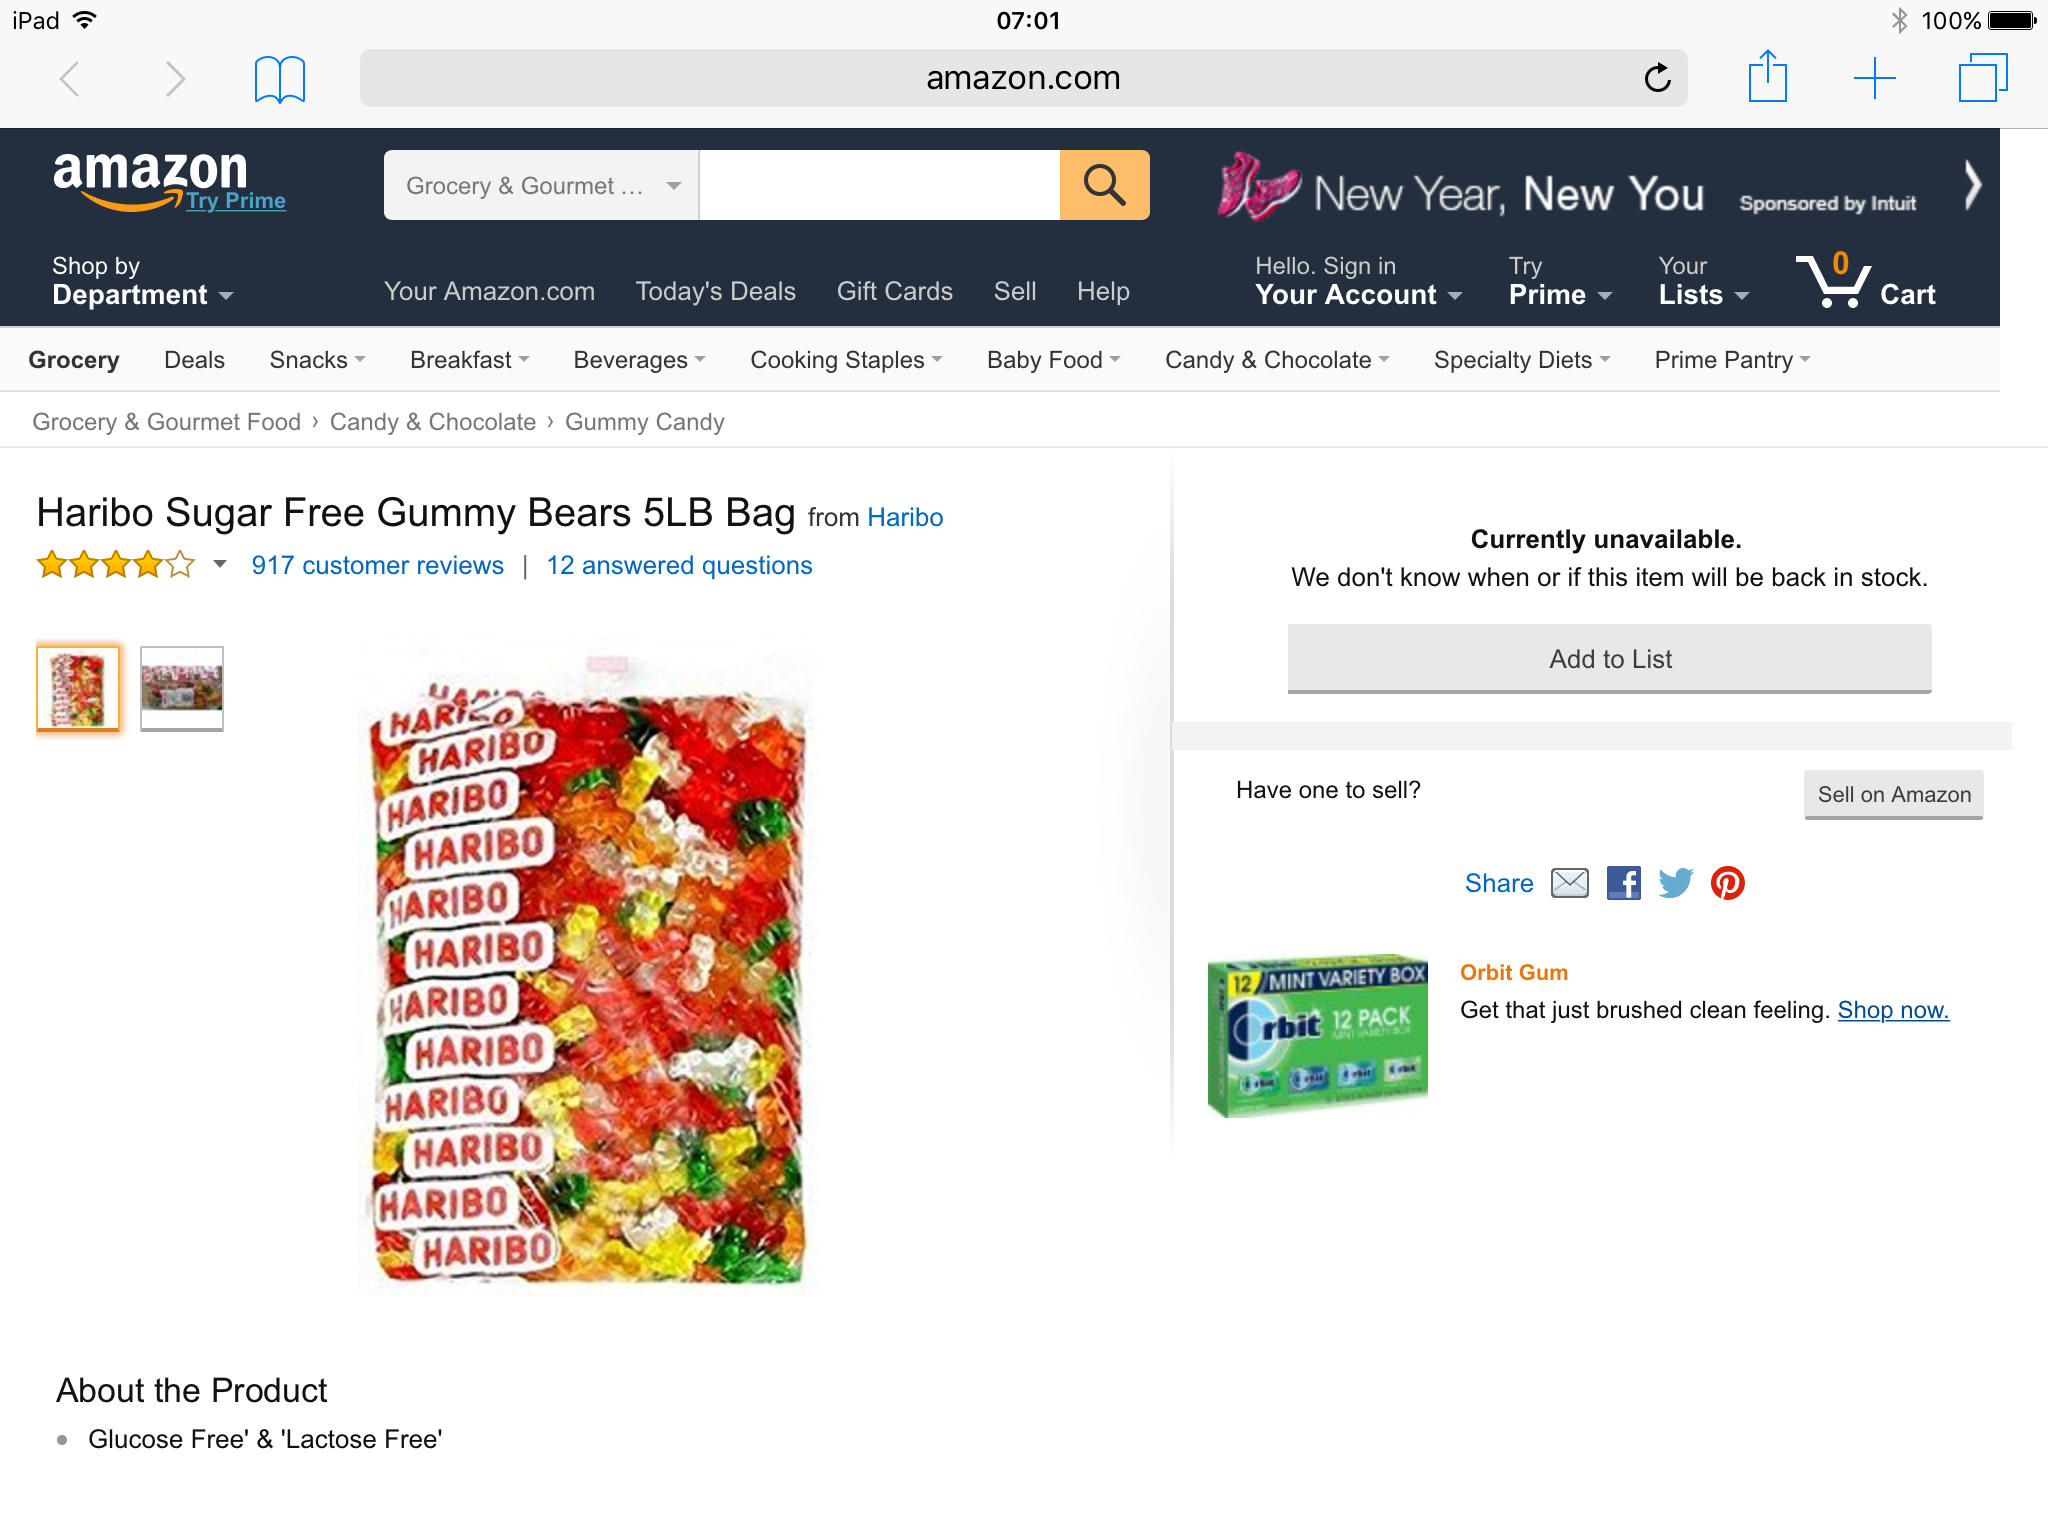
Task: Click the Add to List button
Action: [x=1609, y=659]
